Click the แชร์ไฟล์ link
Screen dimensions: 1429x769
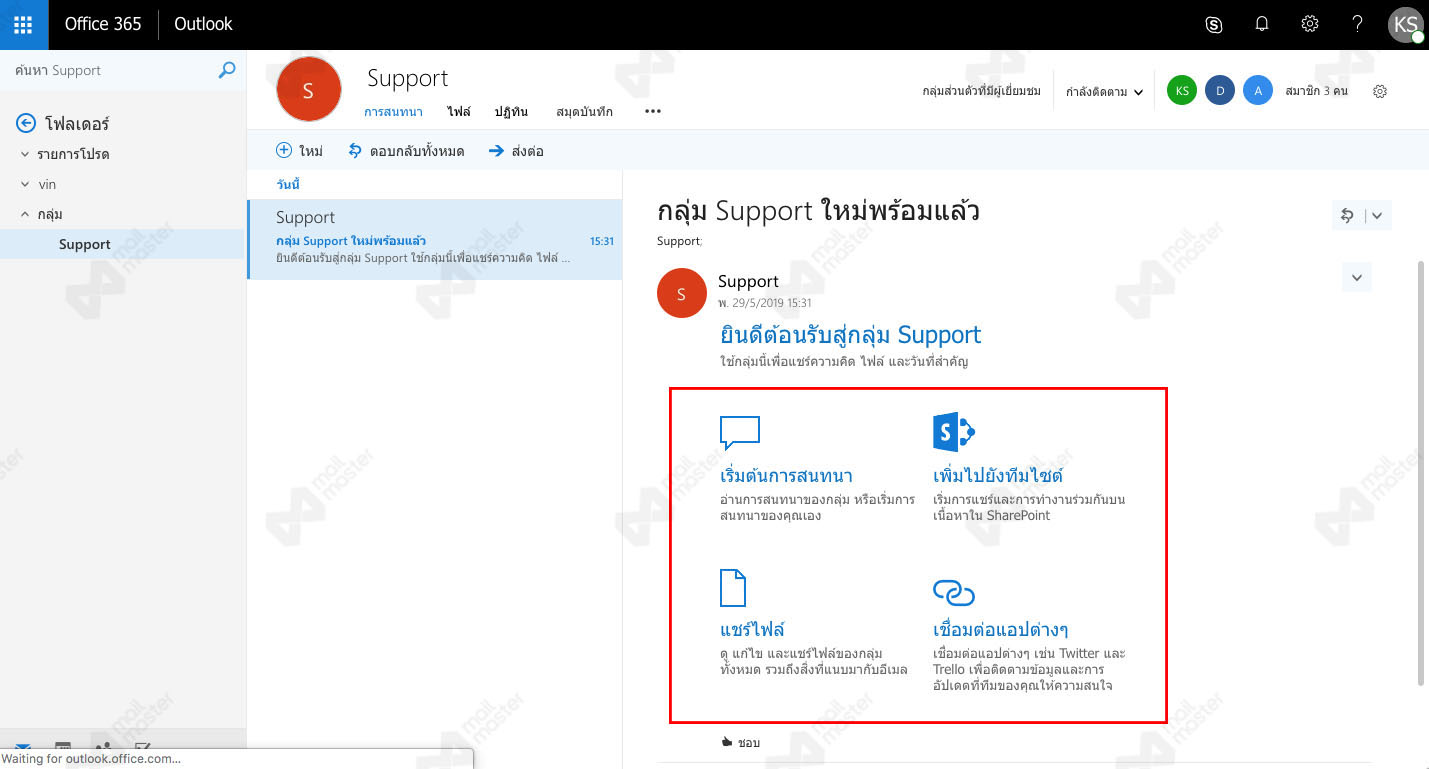752,630
